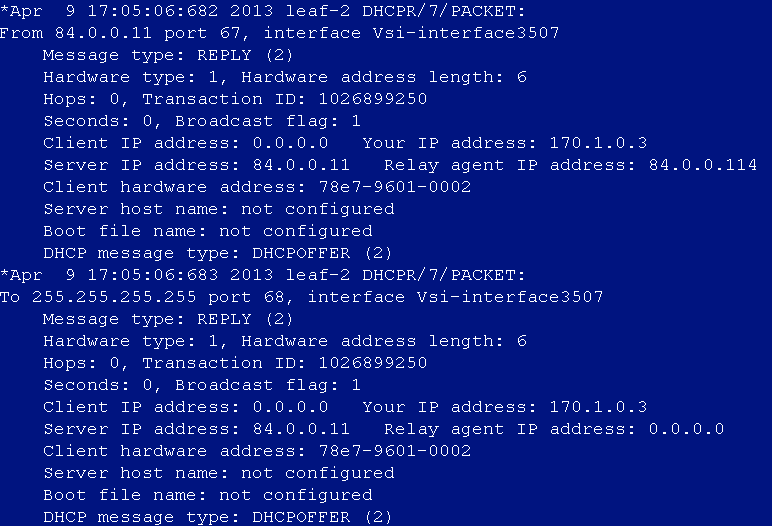Click the first Broadcast flag value
Screen dimensions: 772x526
coord(356,121)
